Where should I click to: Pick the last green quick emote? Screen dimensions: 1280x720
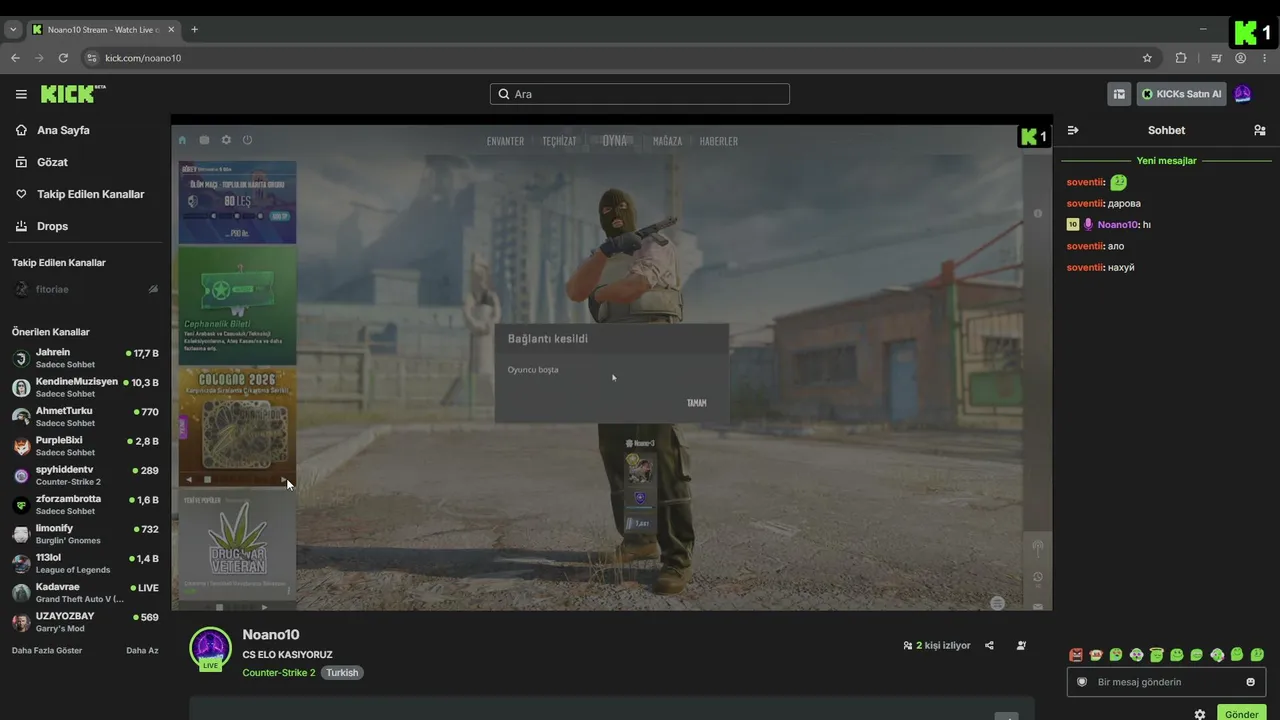(x=1257, y=655)
